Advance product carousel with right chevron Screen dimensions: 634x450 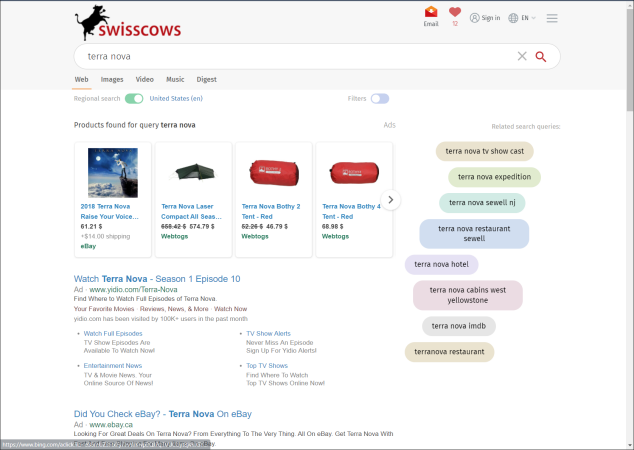pyautogui.click(x=391, y=200)
